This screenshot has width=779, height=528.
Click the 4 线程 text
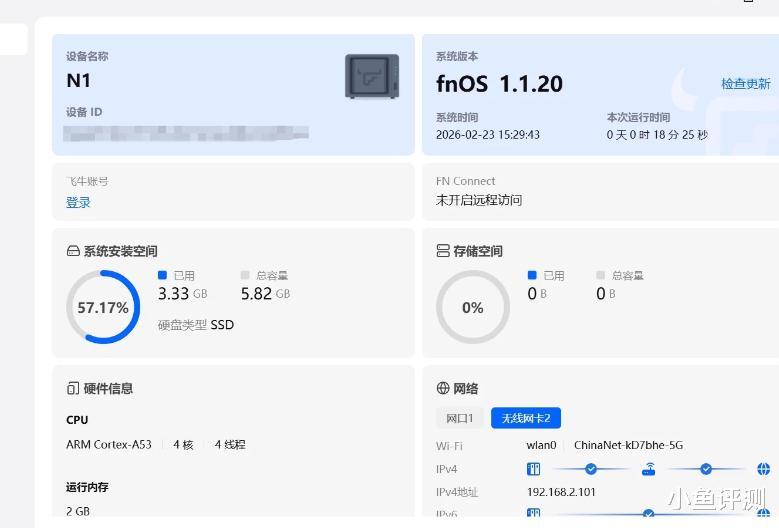[x=230, y=445]
